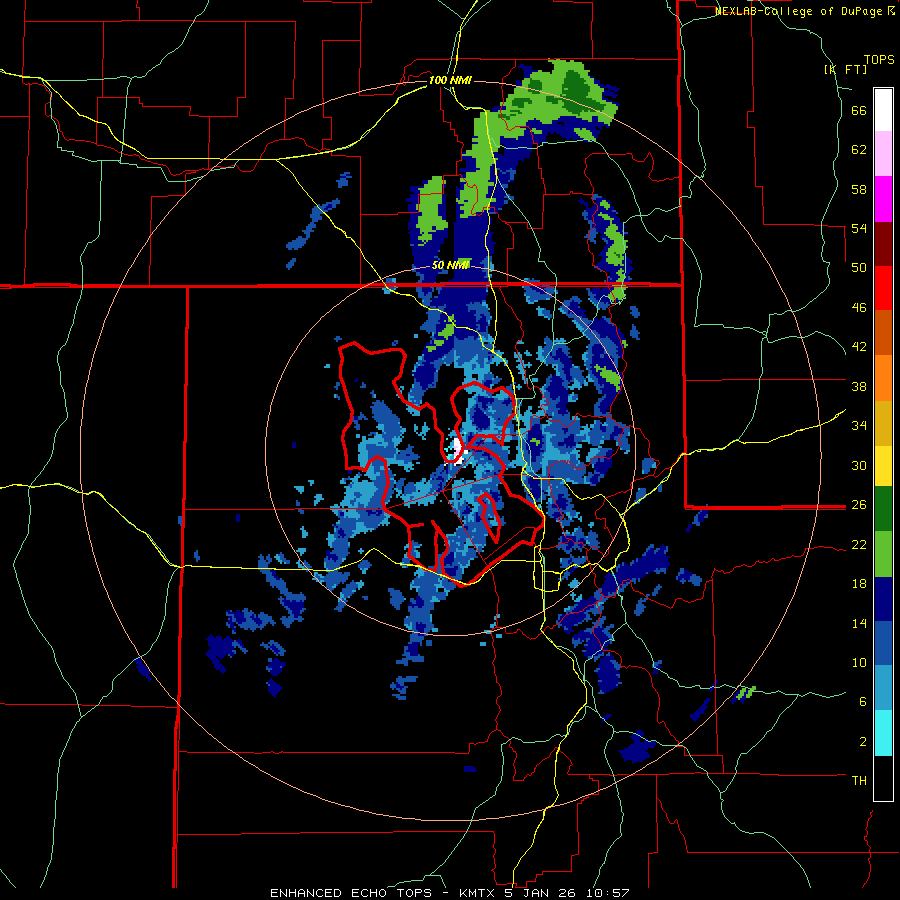Viewport: 900px width, 900px height.
Task: Click the legend value 22
Action: point(859,544)
